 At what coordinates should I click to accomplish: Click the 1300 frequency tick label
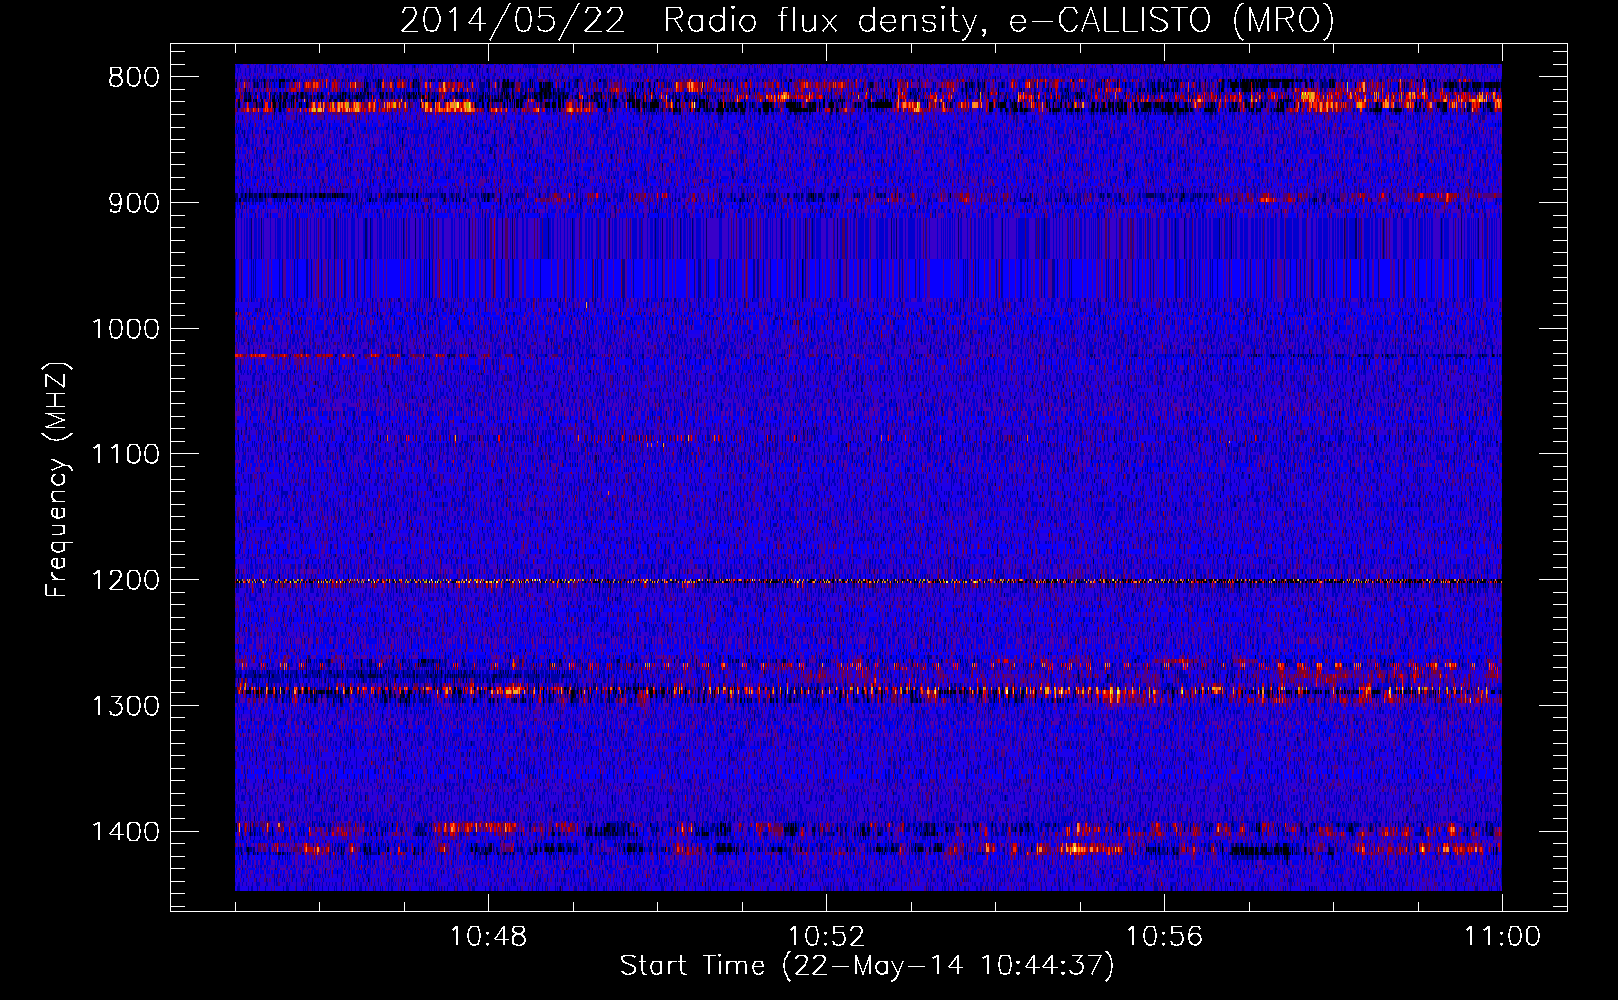(125, 706)
